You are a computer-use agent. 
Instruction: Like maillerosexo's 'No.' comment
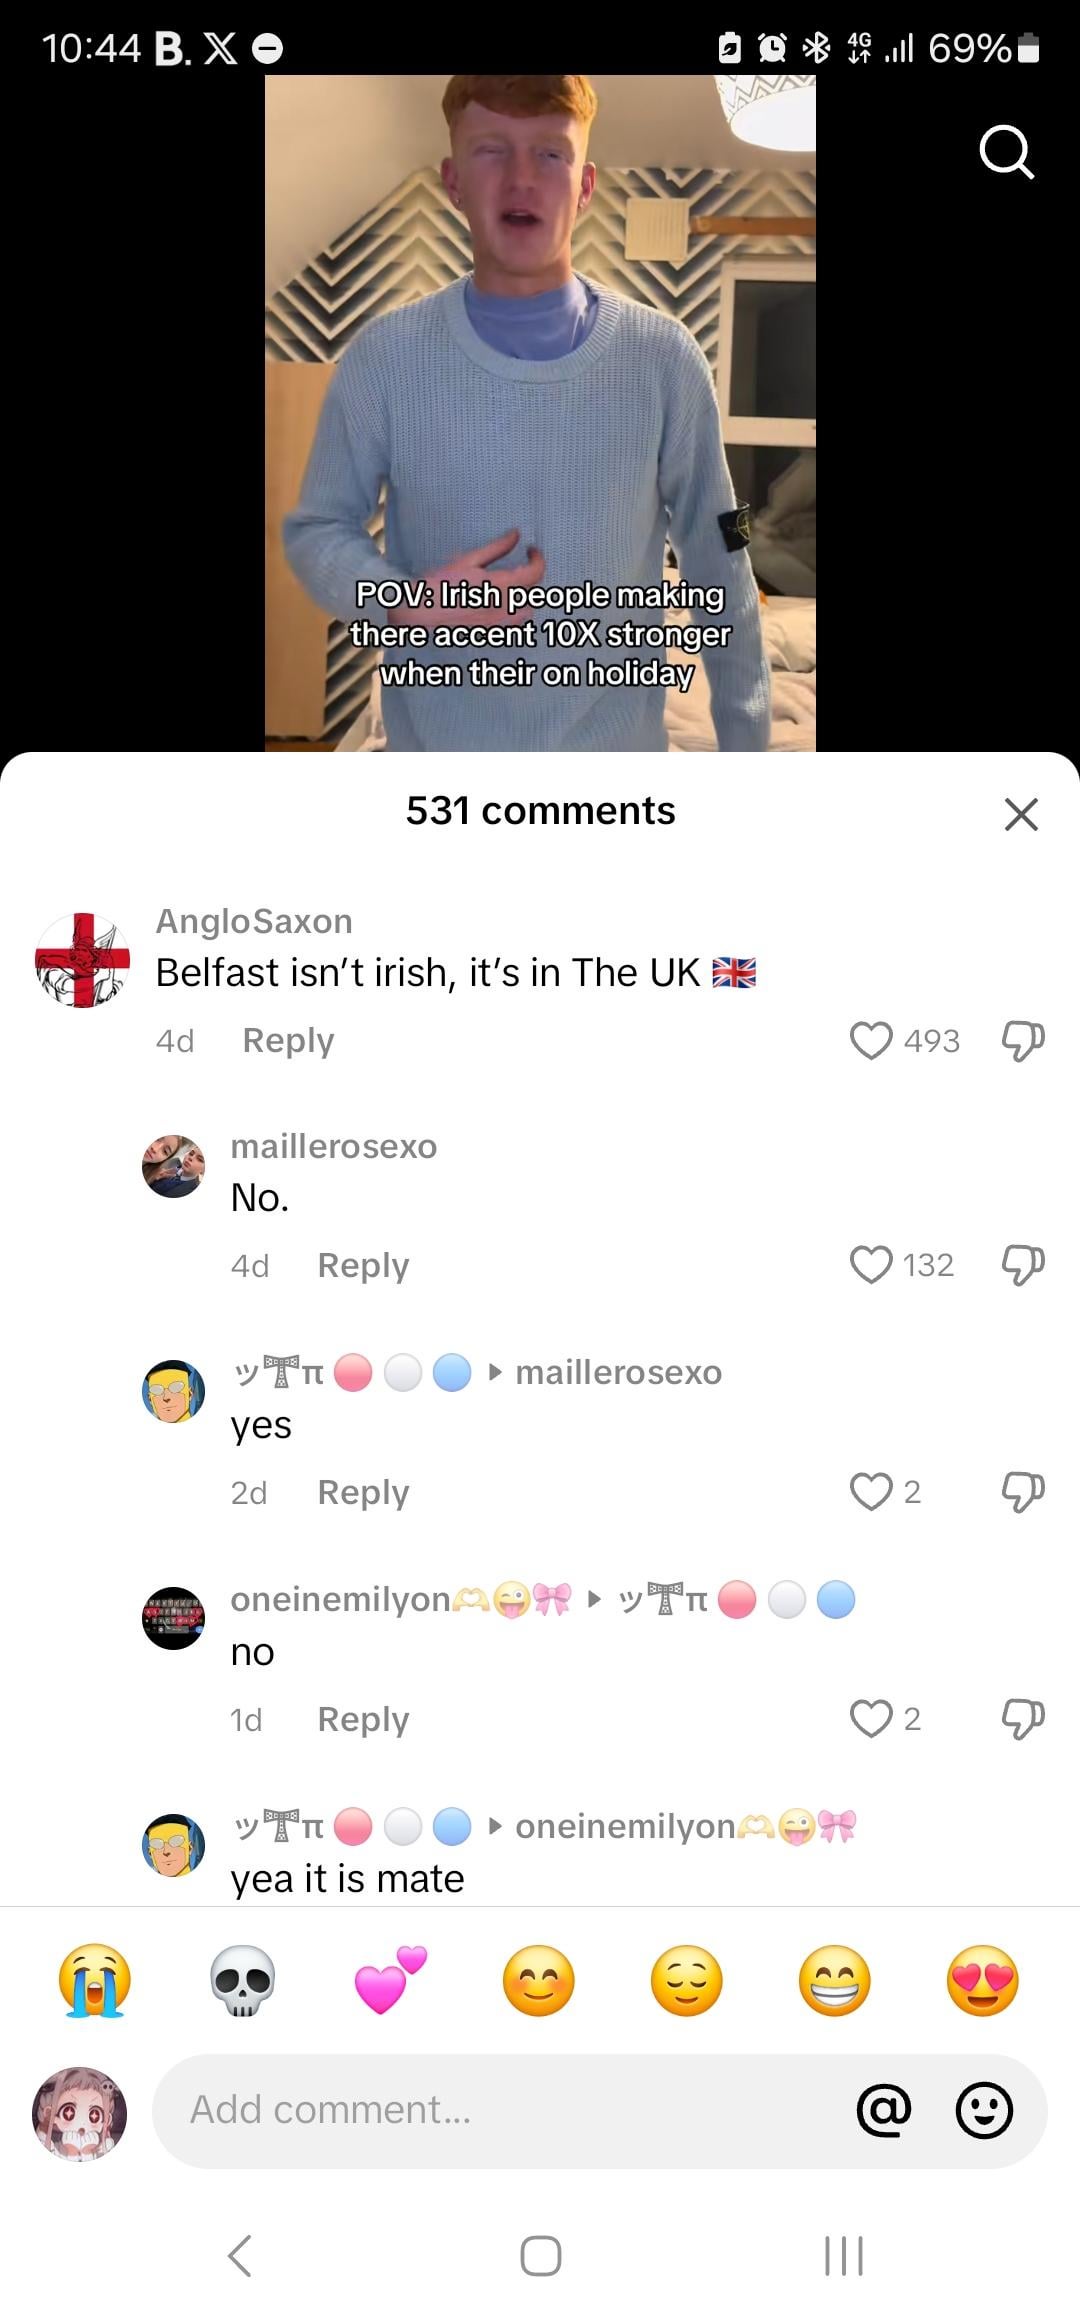coord(871,1265)
